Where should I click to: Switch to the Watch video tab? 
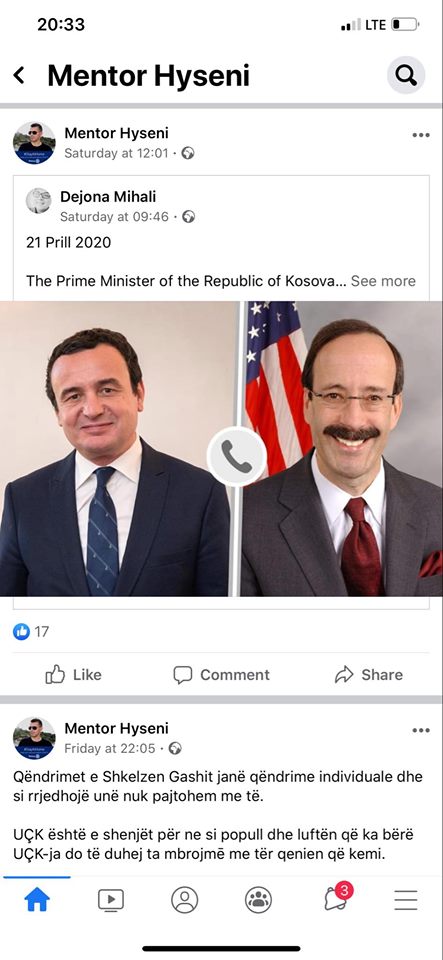(111, 900)
